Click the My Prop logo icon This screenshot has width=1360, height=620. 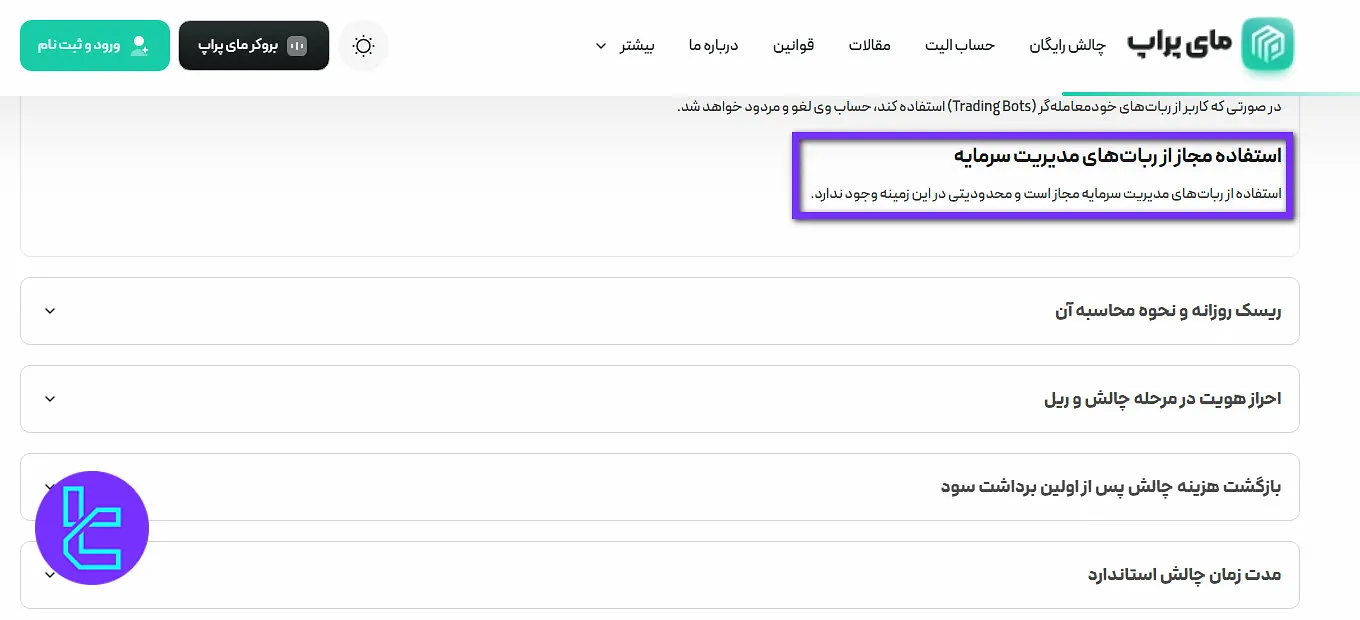click(1268, 44)
